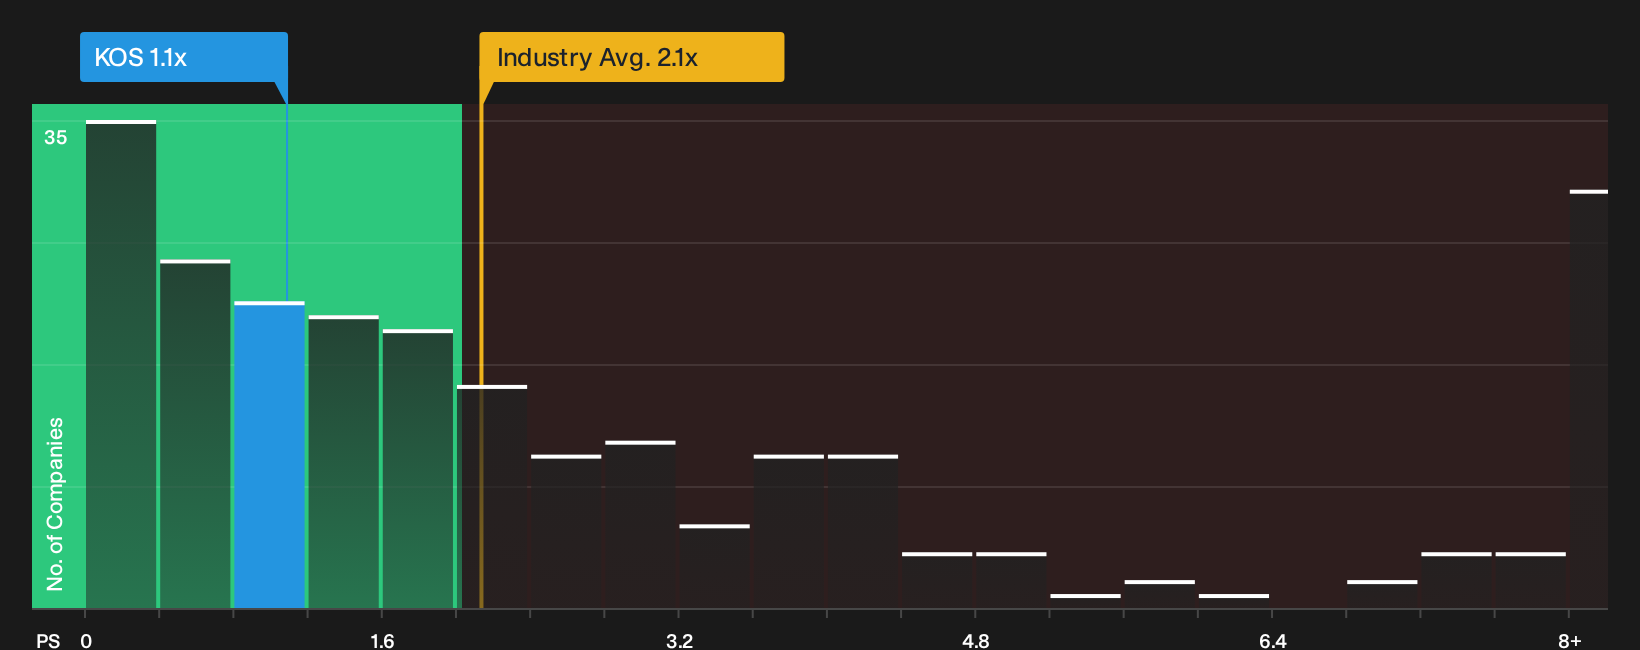
Task: Select the 8+ bar at the right edge
Action: coord(1588,399)
